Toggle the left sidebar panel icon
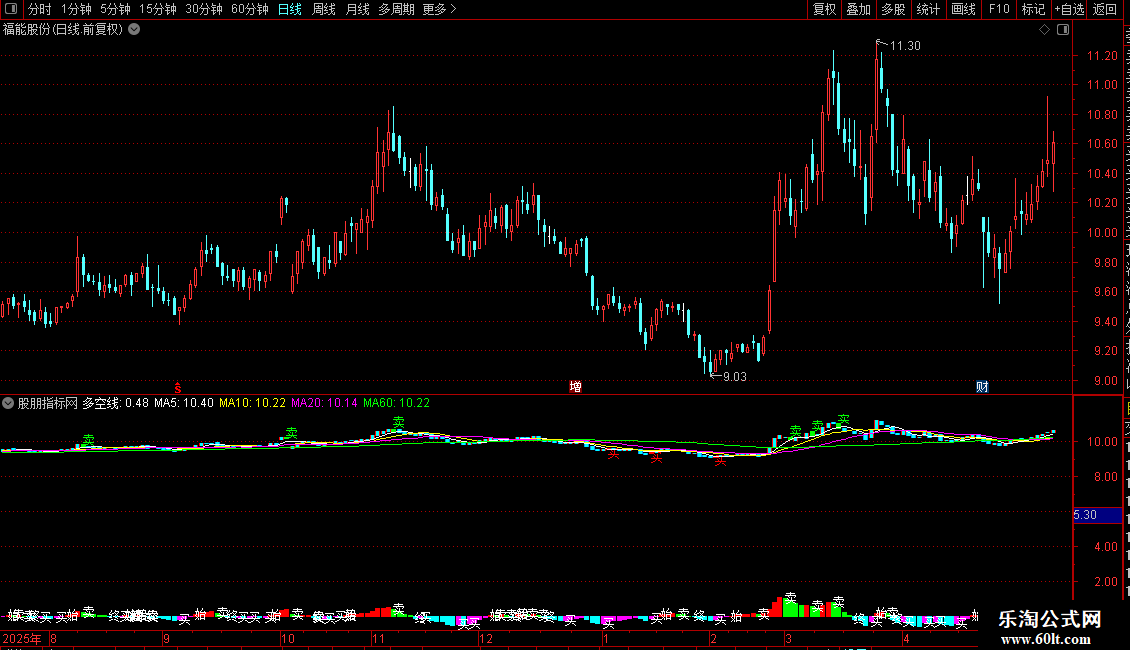The image size is (1130, 650). point(11,9)
